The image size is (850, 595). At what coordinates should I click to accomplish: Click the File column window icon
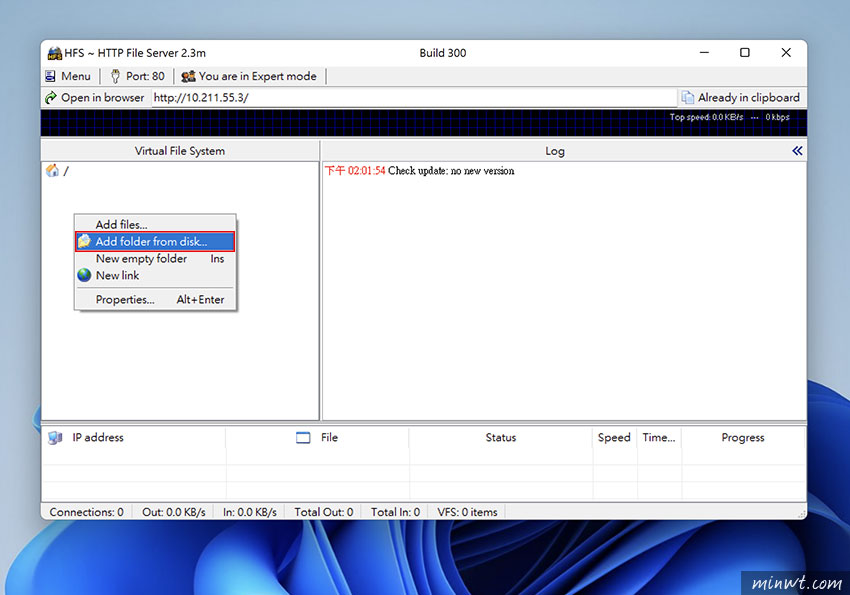click(x=303, y=437)
